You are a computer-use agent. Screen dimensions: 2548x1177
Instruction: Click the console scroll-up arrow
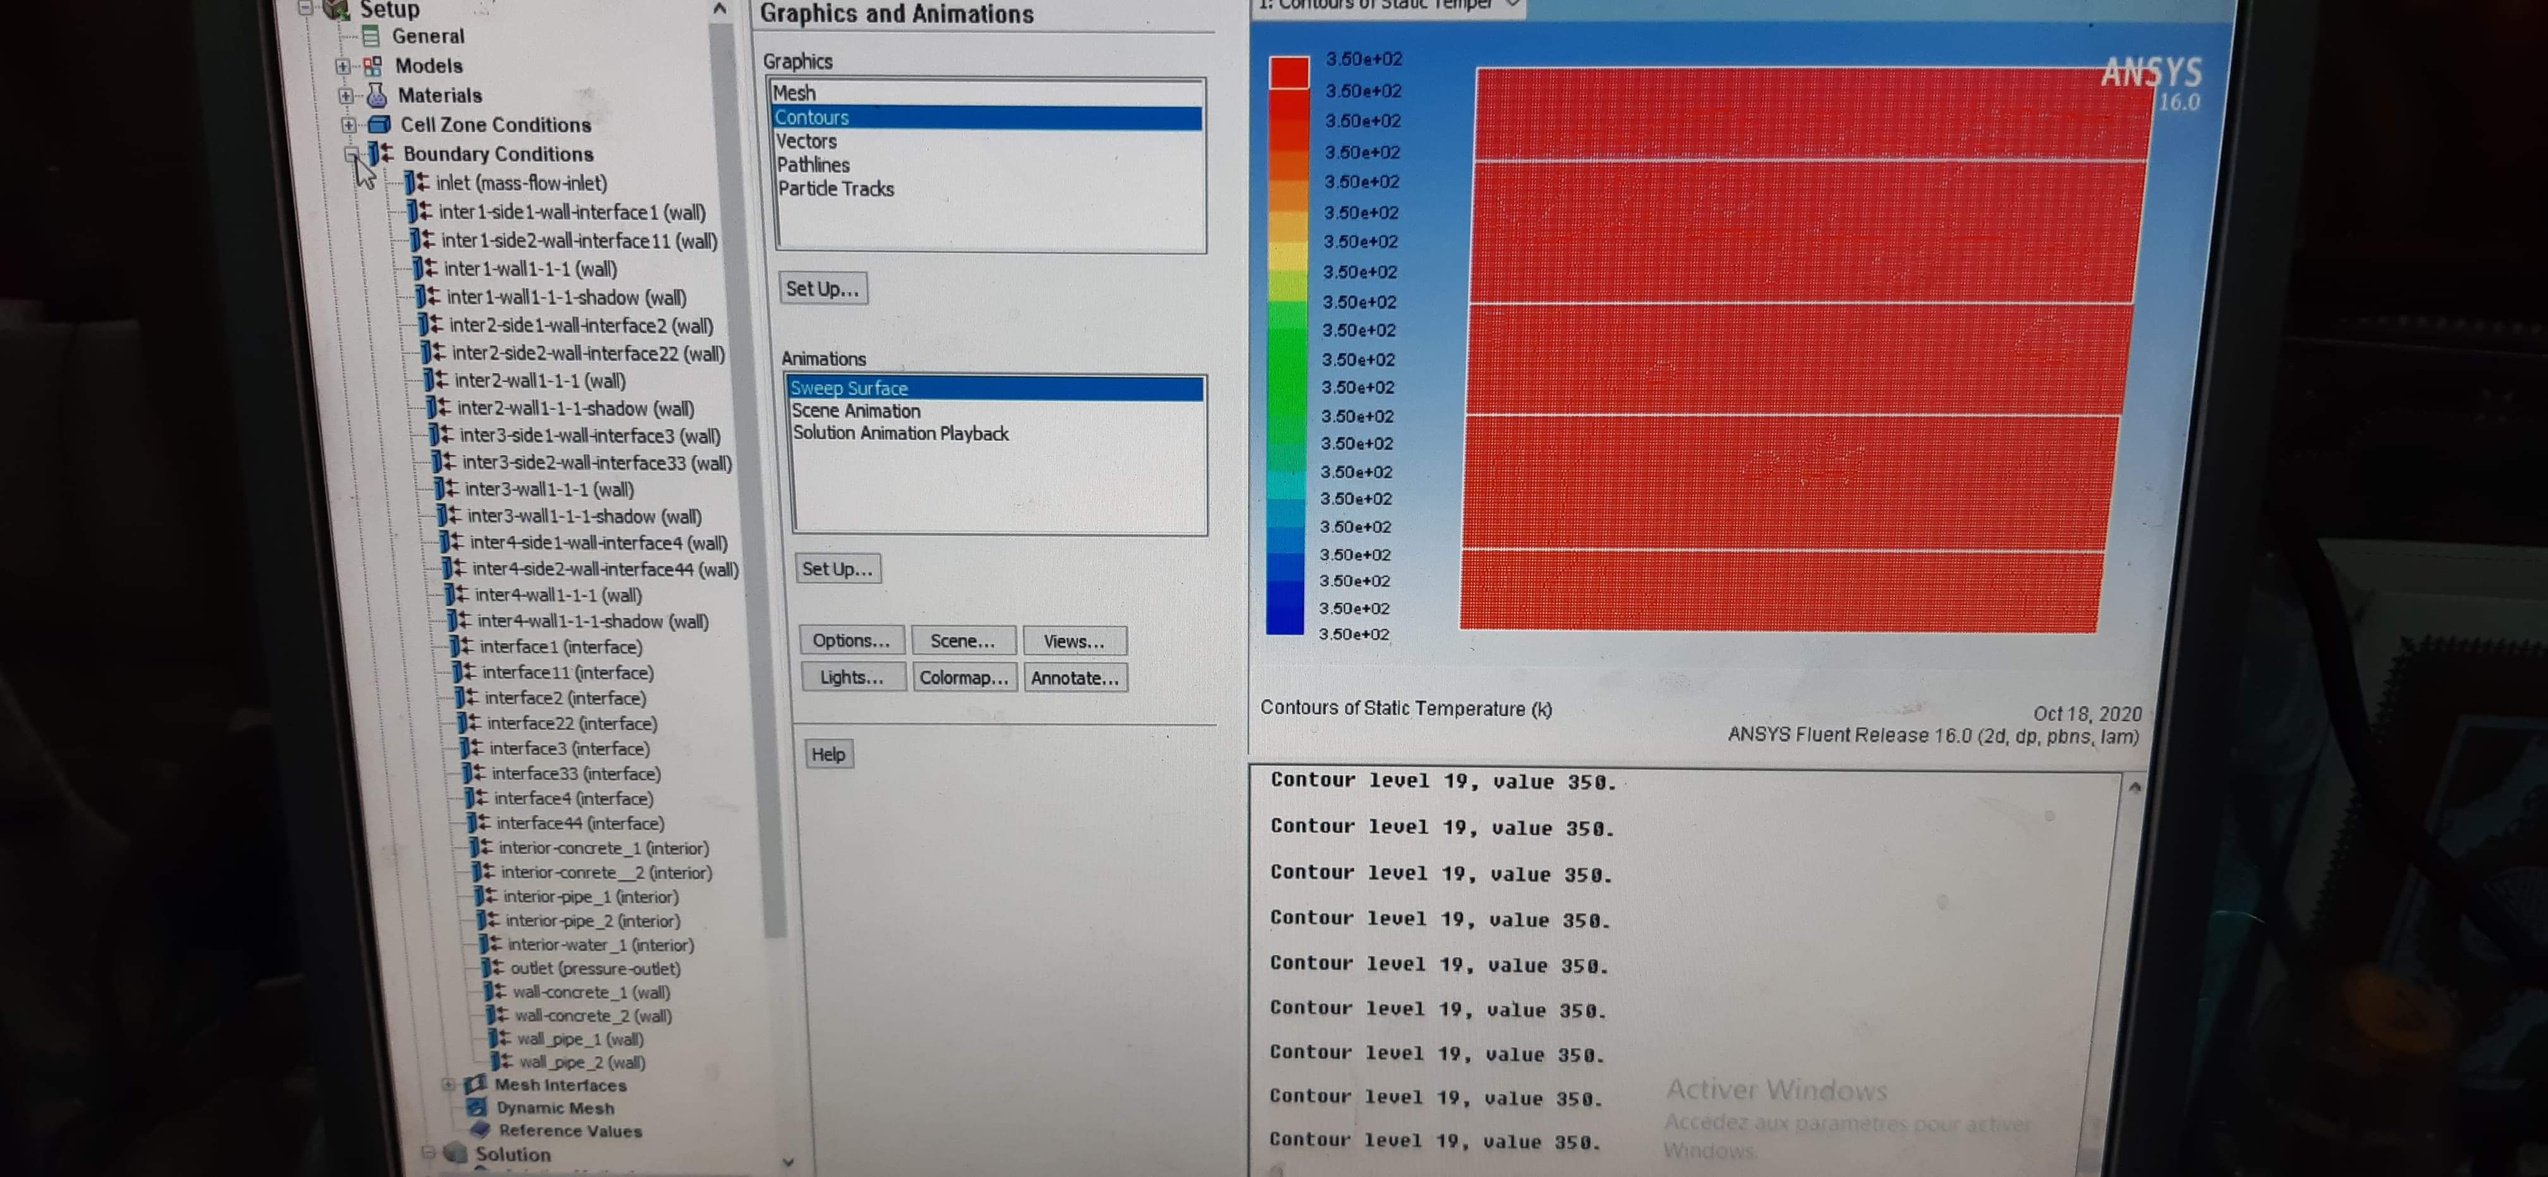tap(2134, 788)
